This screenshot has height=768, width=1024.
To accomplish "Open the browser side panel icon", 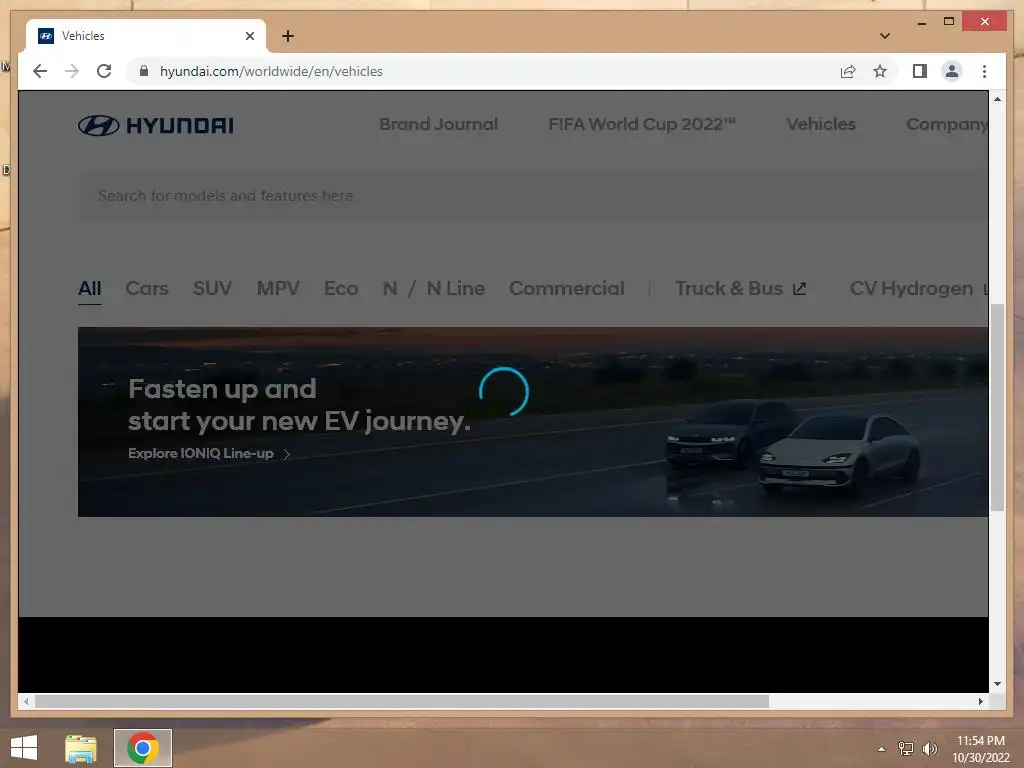I will click(920, 71).
